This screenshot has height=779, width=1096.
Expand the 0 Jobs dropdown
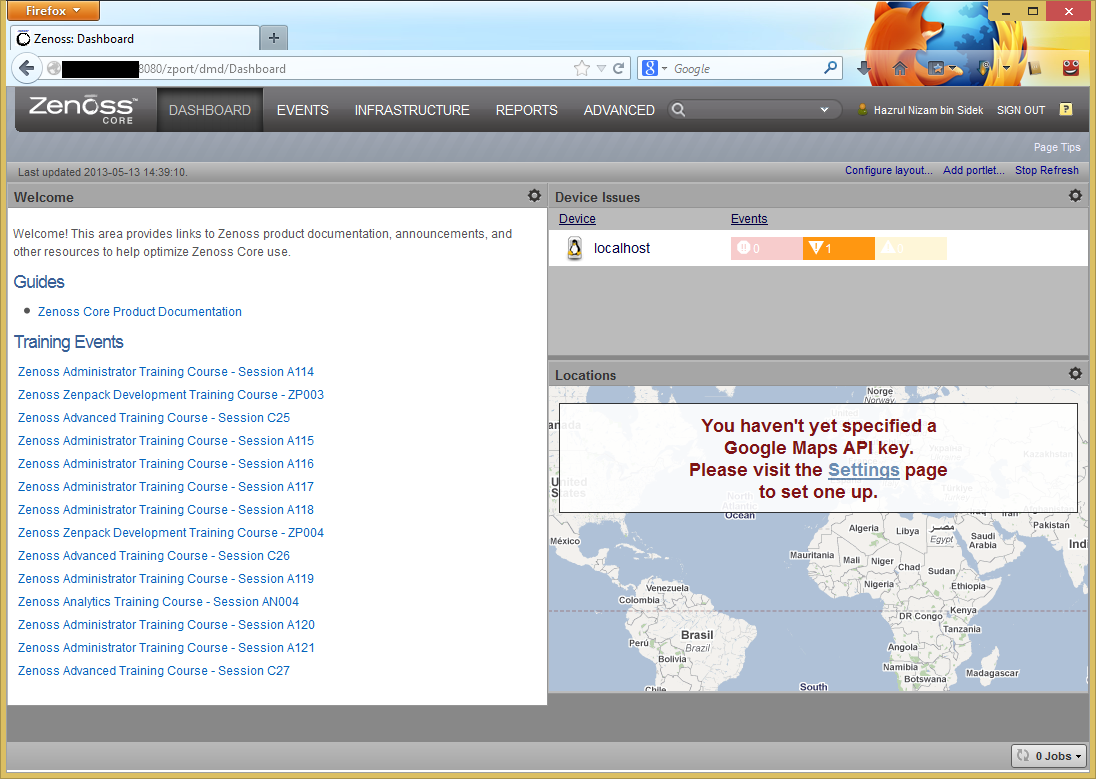click(1049, 756)
